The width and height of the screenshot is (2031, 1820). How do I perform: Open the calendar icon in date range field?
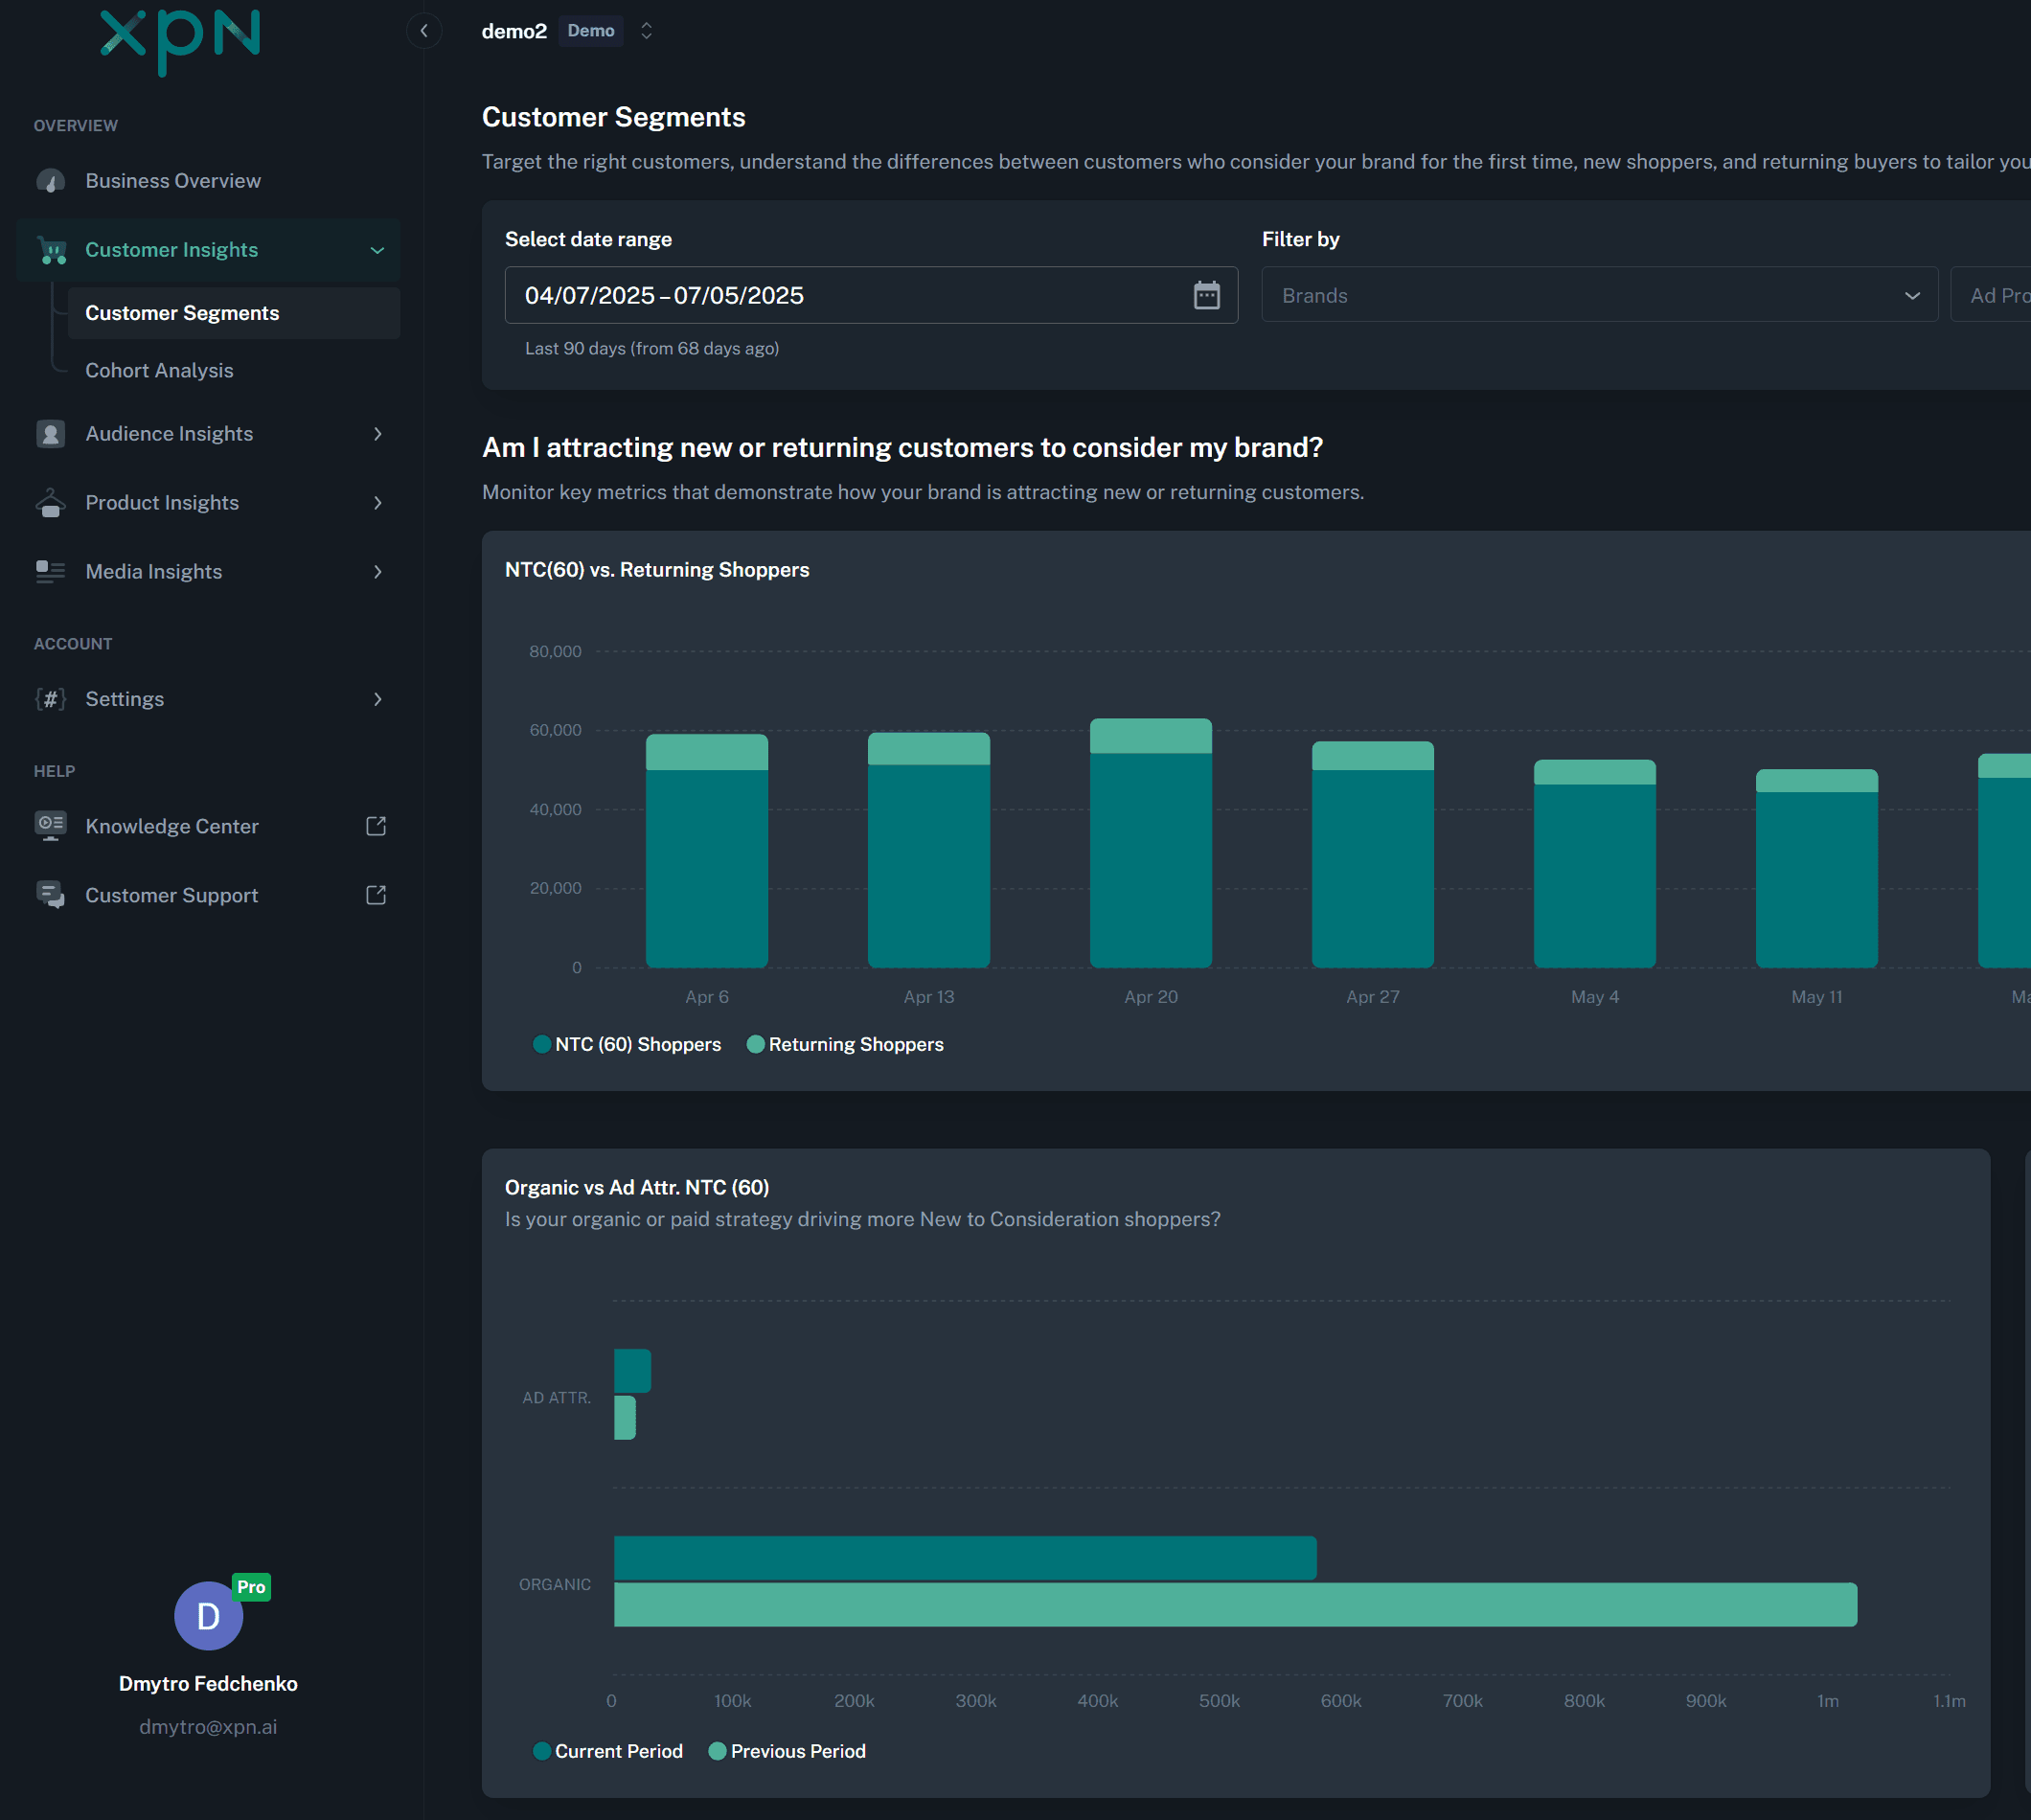[1206, 295]
